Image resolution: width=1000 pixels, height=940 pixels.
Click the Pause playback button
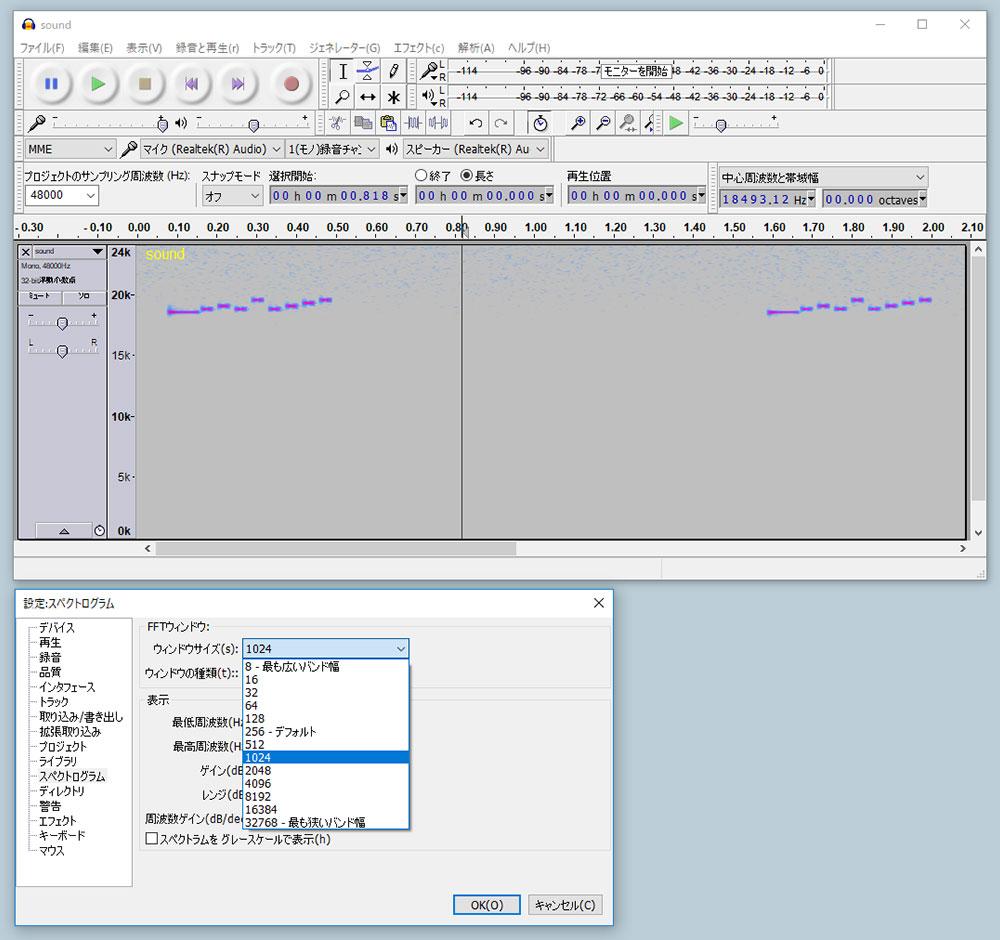coord(51,84)
